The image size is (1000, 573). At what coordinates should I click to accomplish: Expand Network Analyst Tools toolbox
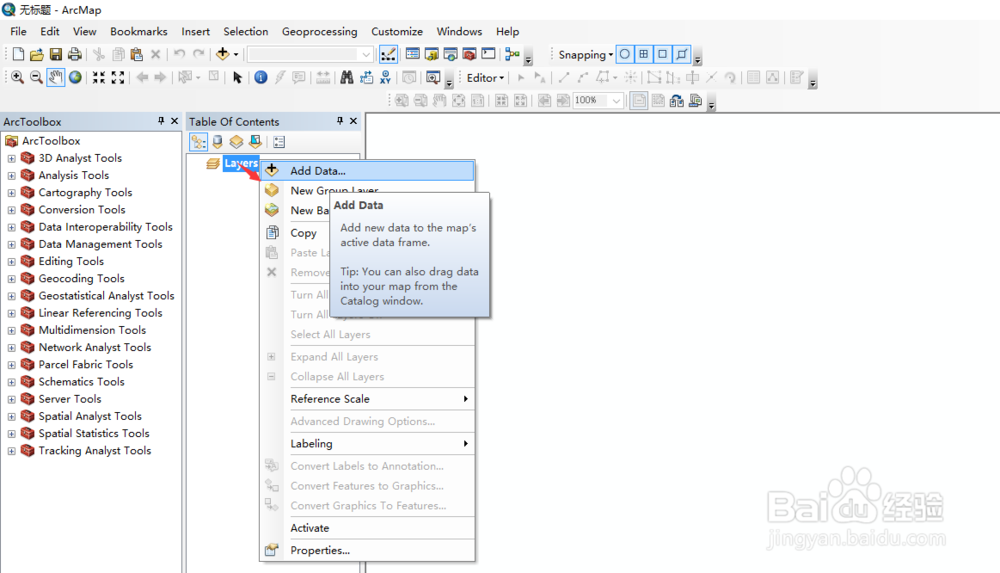11,347
